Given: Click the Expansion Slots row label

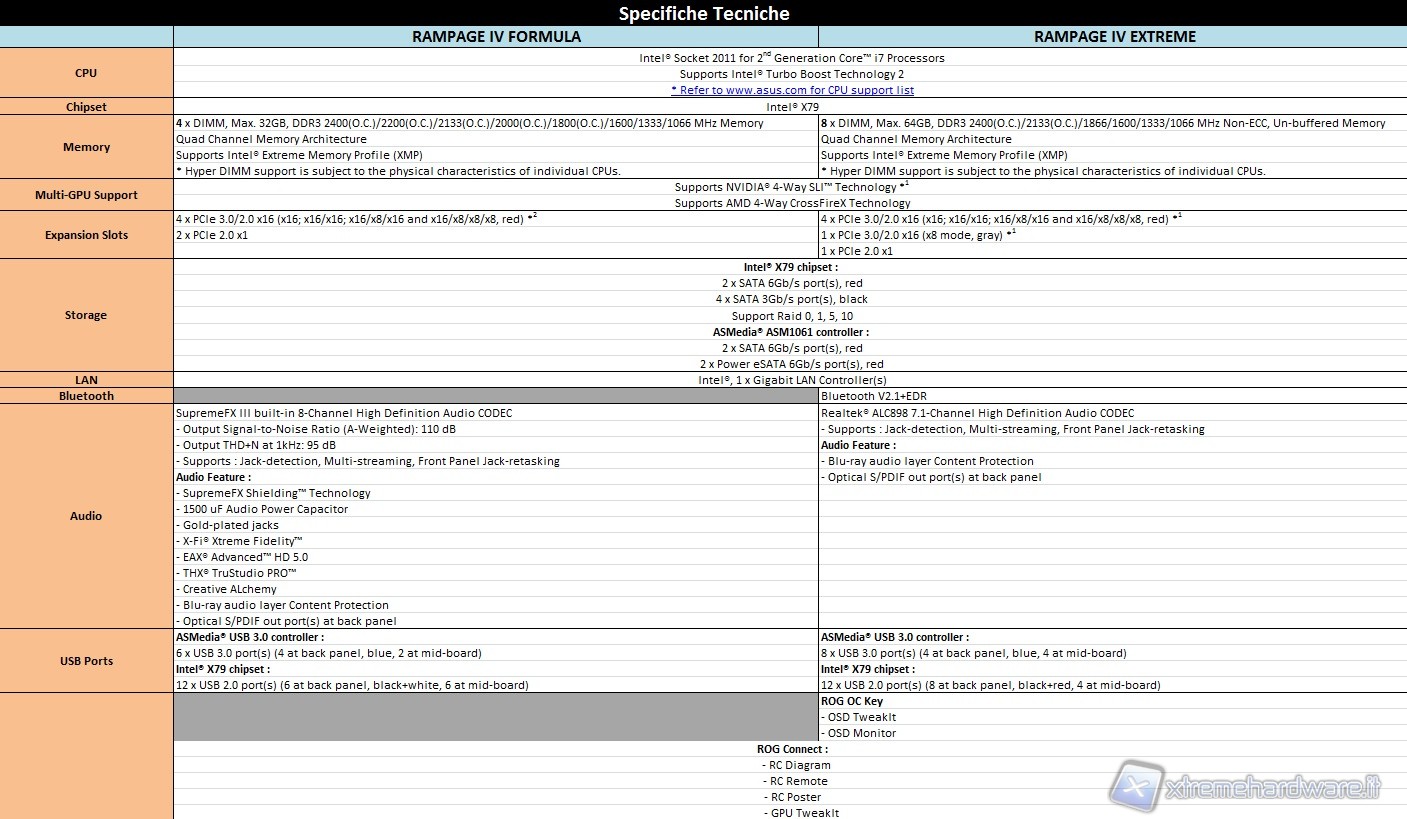Looking at the screenshot, I should pos(86,235).
